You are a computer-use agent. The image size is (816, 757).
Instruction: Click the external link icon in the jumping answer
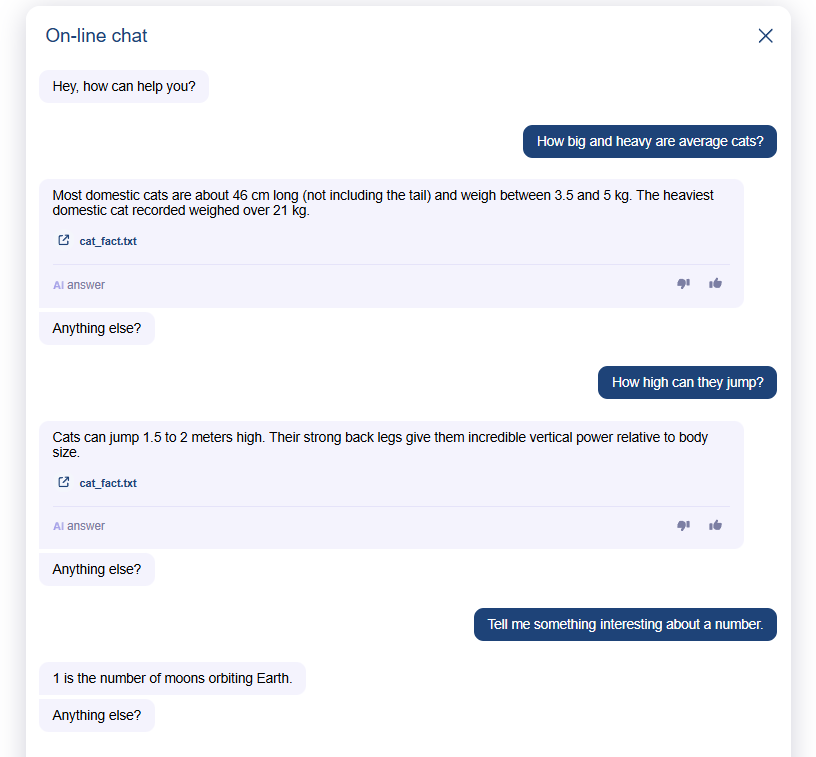[x=64, y=483]
